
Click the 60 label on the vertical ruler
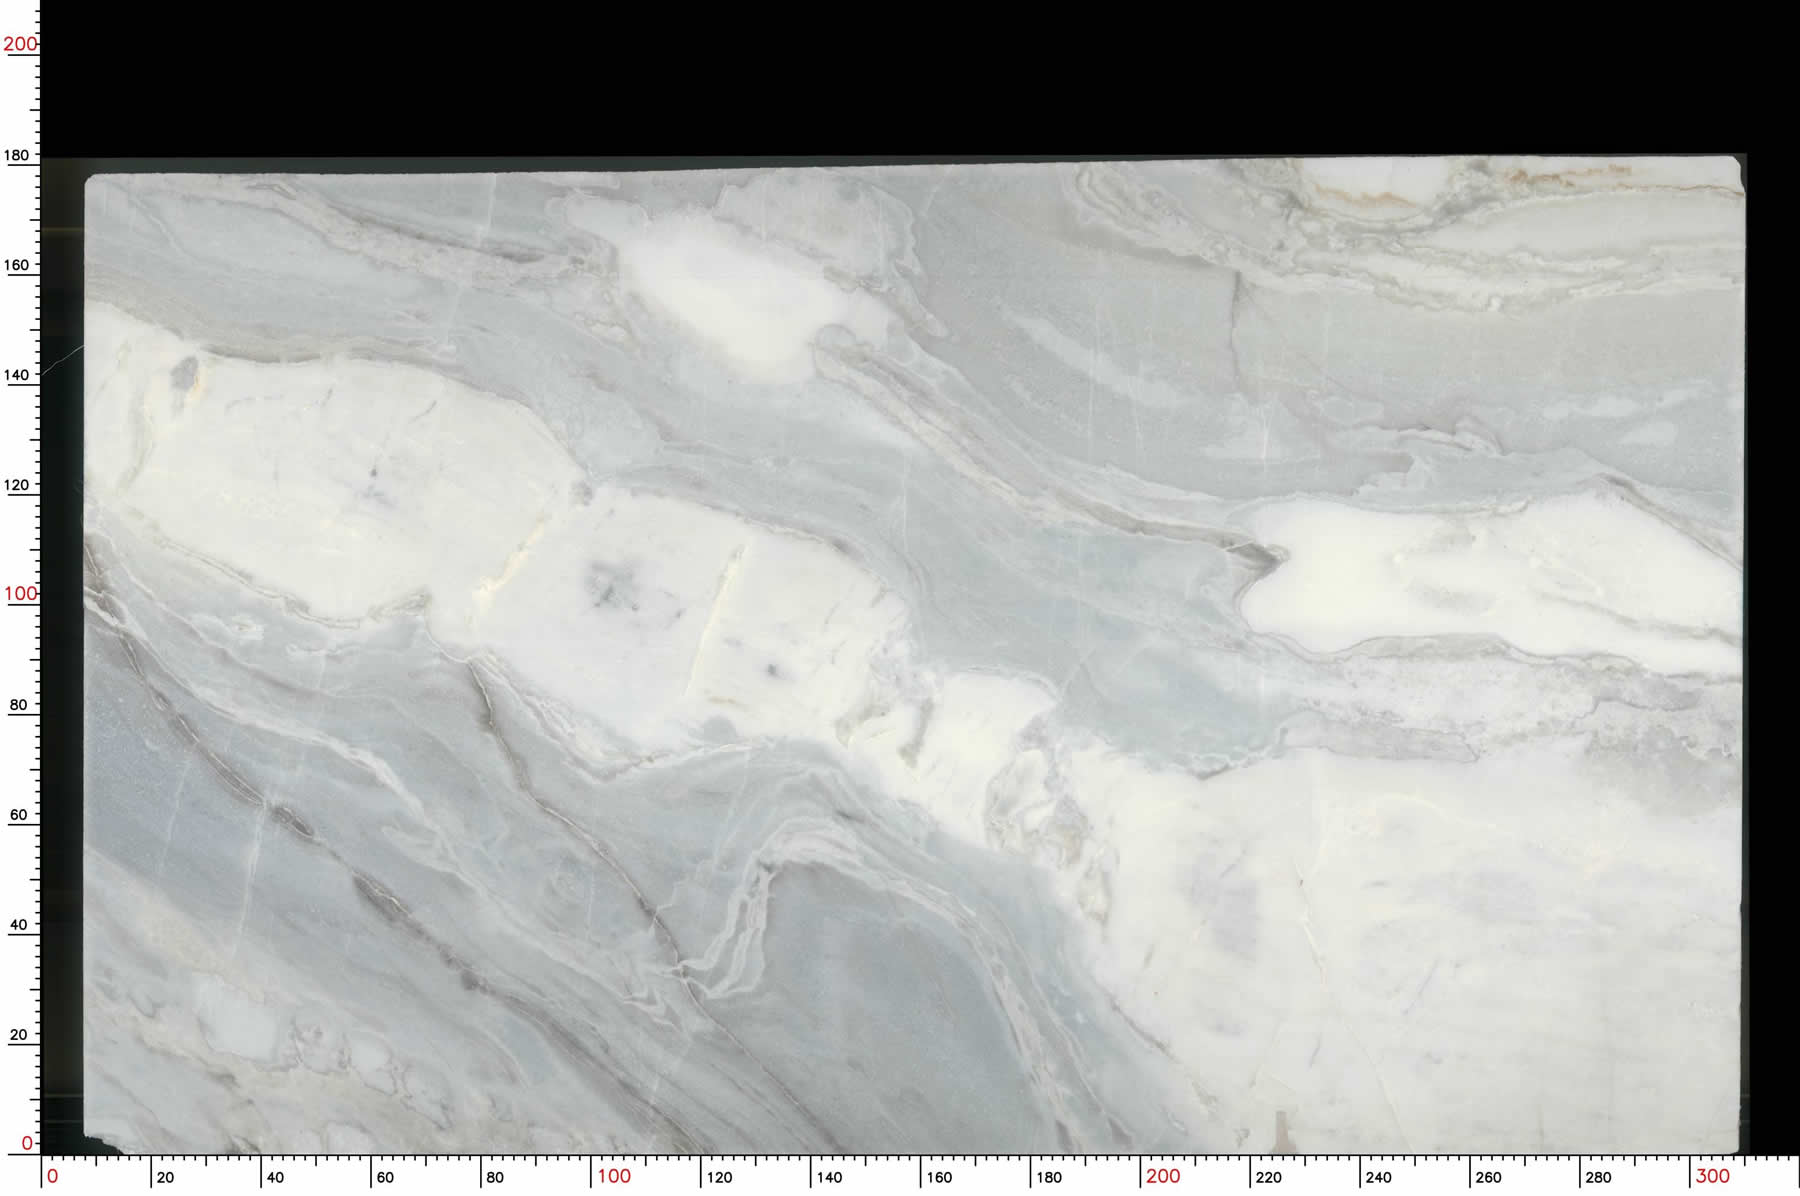pyautogui.click(x=18, y=815)
